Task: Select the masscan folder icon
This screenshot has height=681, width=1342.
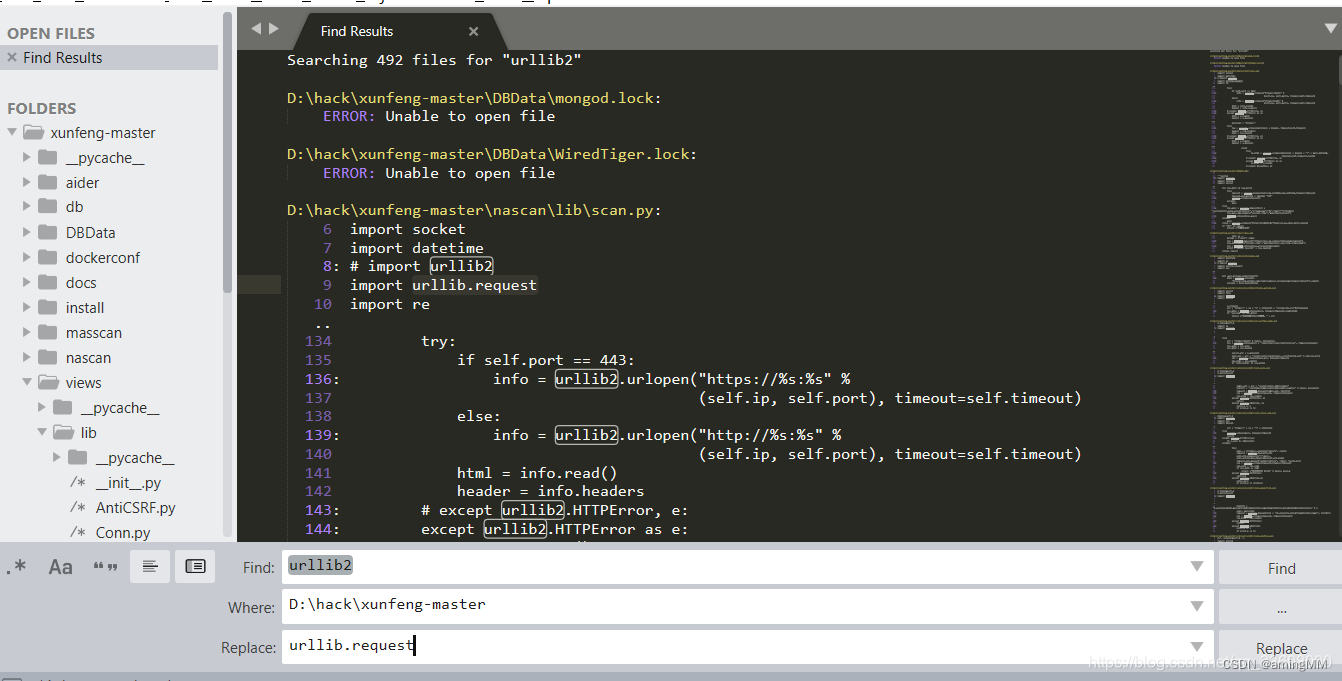Action: pyautogui.click(x=48, y=332)
